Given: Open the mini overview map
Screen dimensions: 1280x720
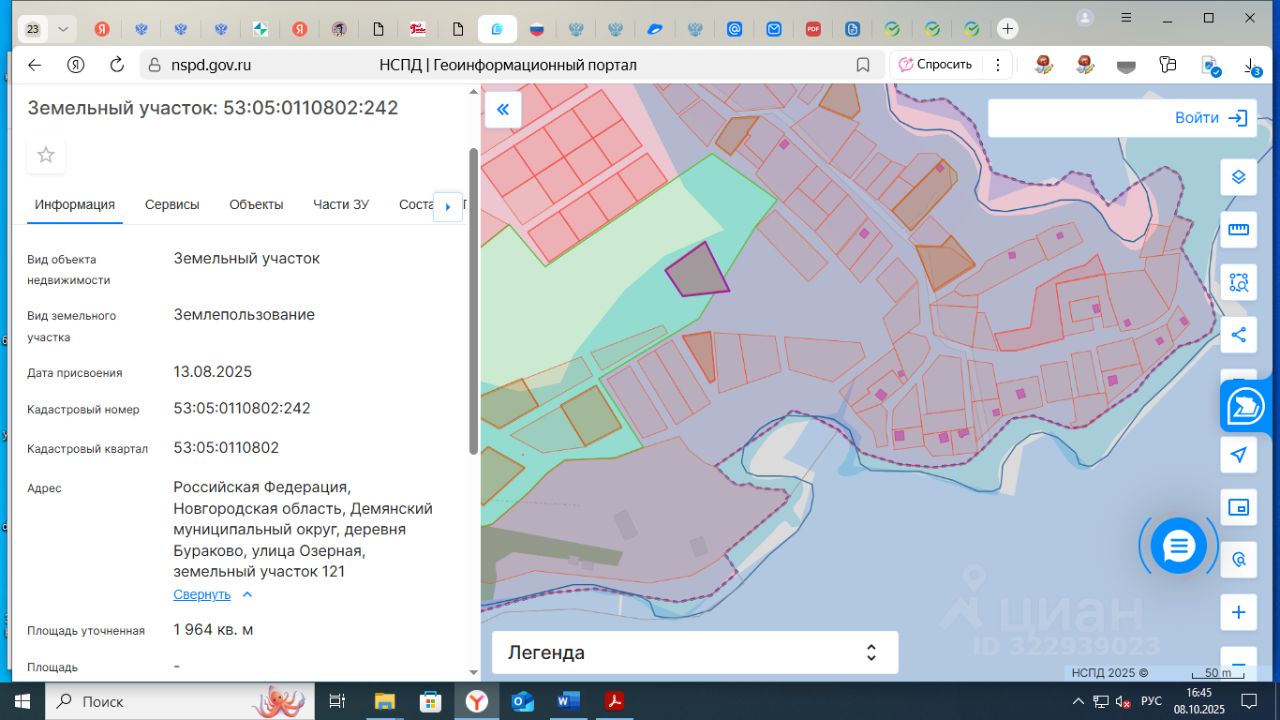Looking at the screenshot, I should click(x=1238, y=507).
